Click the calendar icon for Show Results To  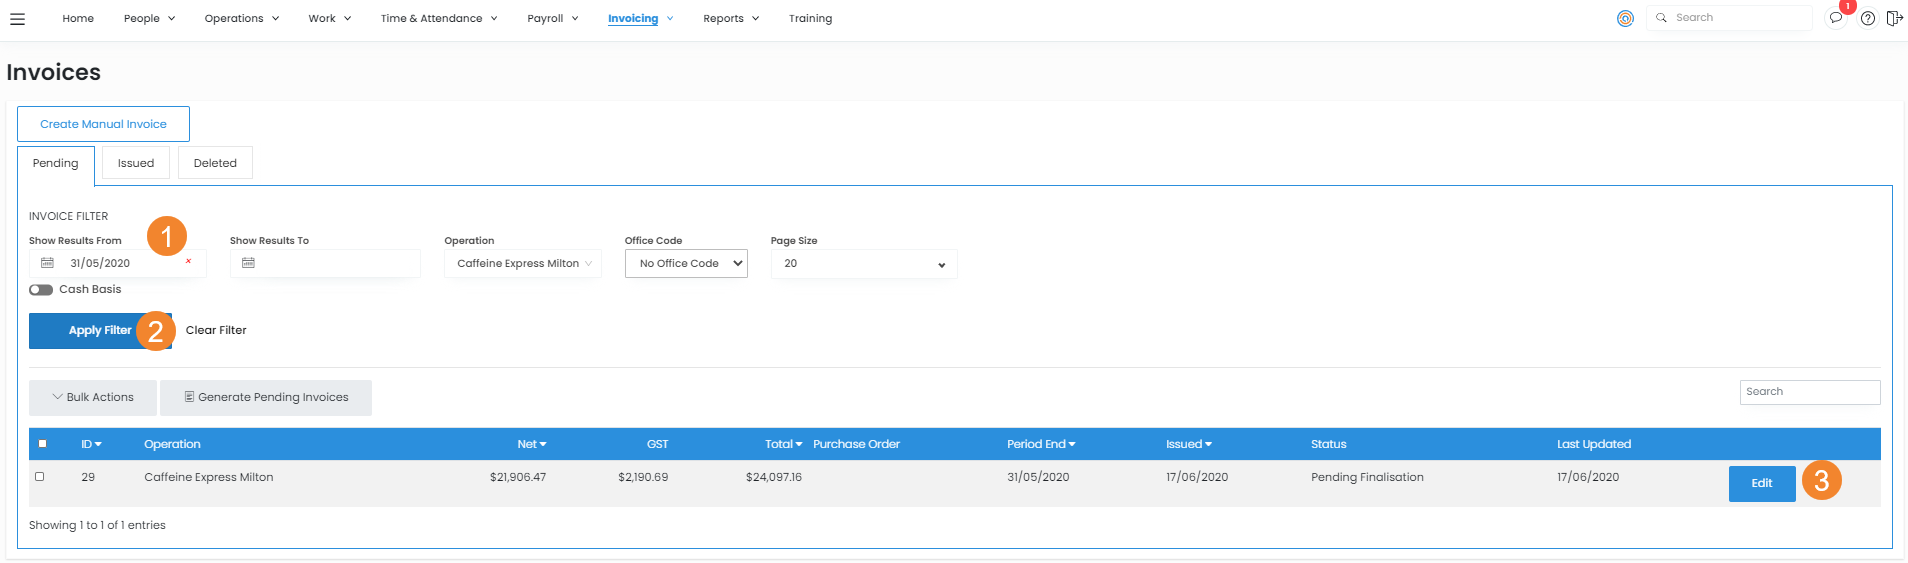tap(248, 263)
